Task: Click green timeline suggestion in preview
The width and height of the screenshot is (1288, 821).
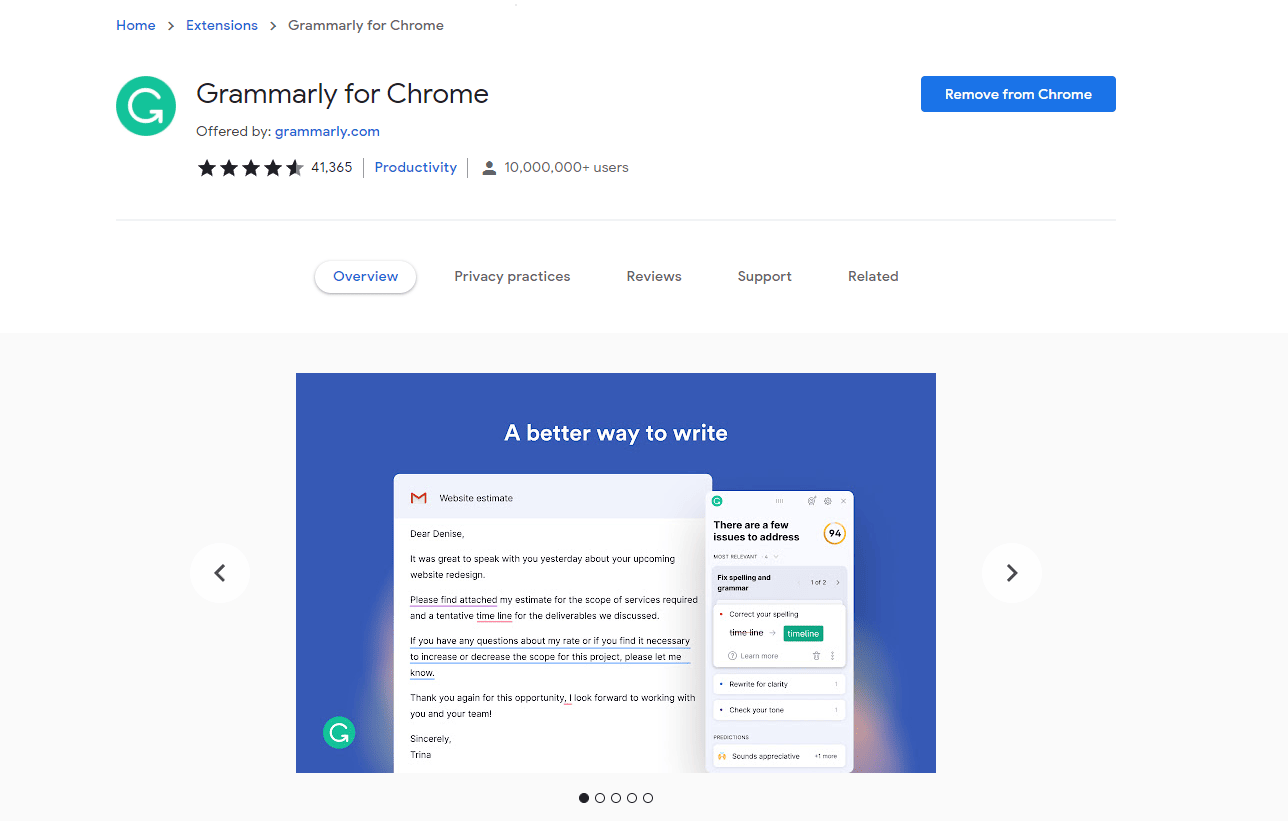Action: pyautogui.click(x=803, y=633)
